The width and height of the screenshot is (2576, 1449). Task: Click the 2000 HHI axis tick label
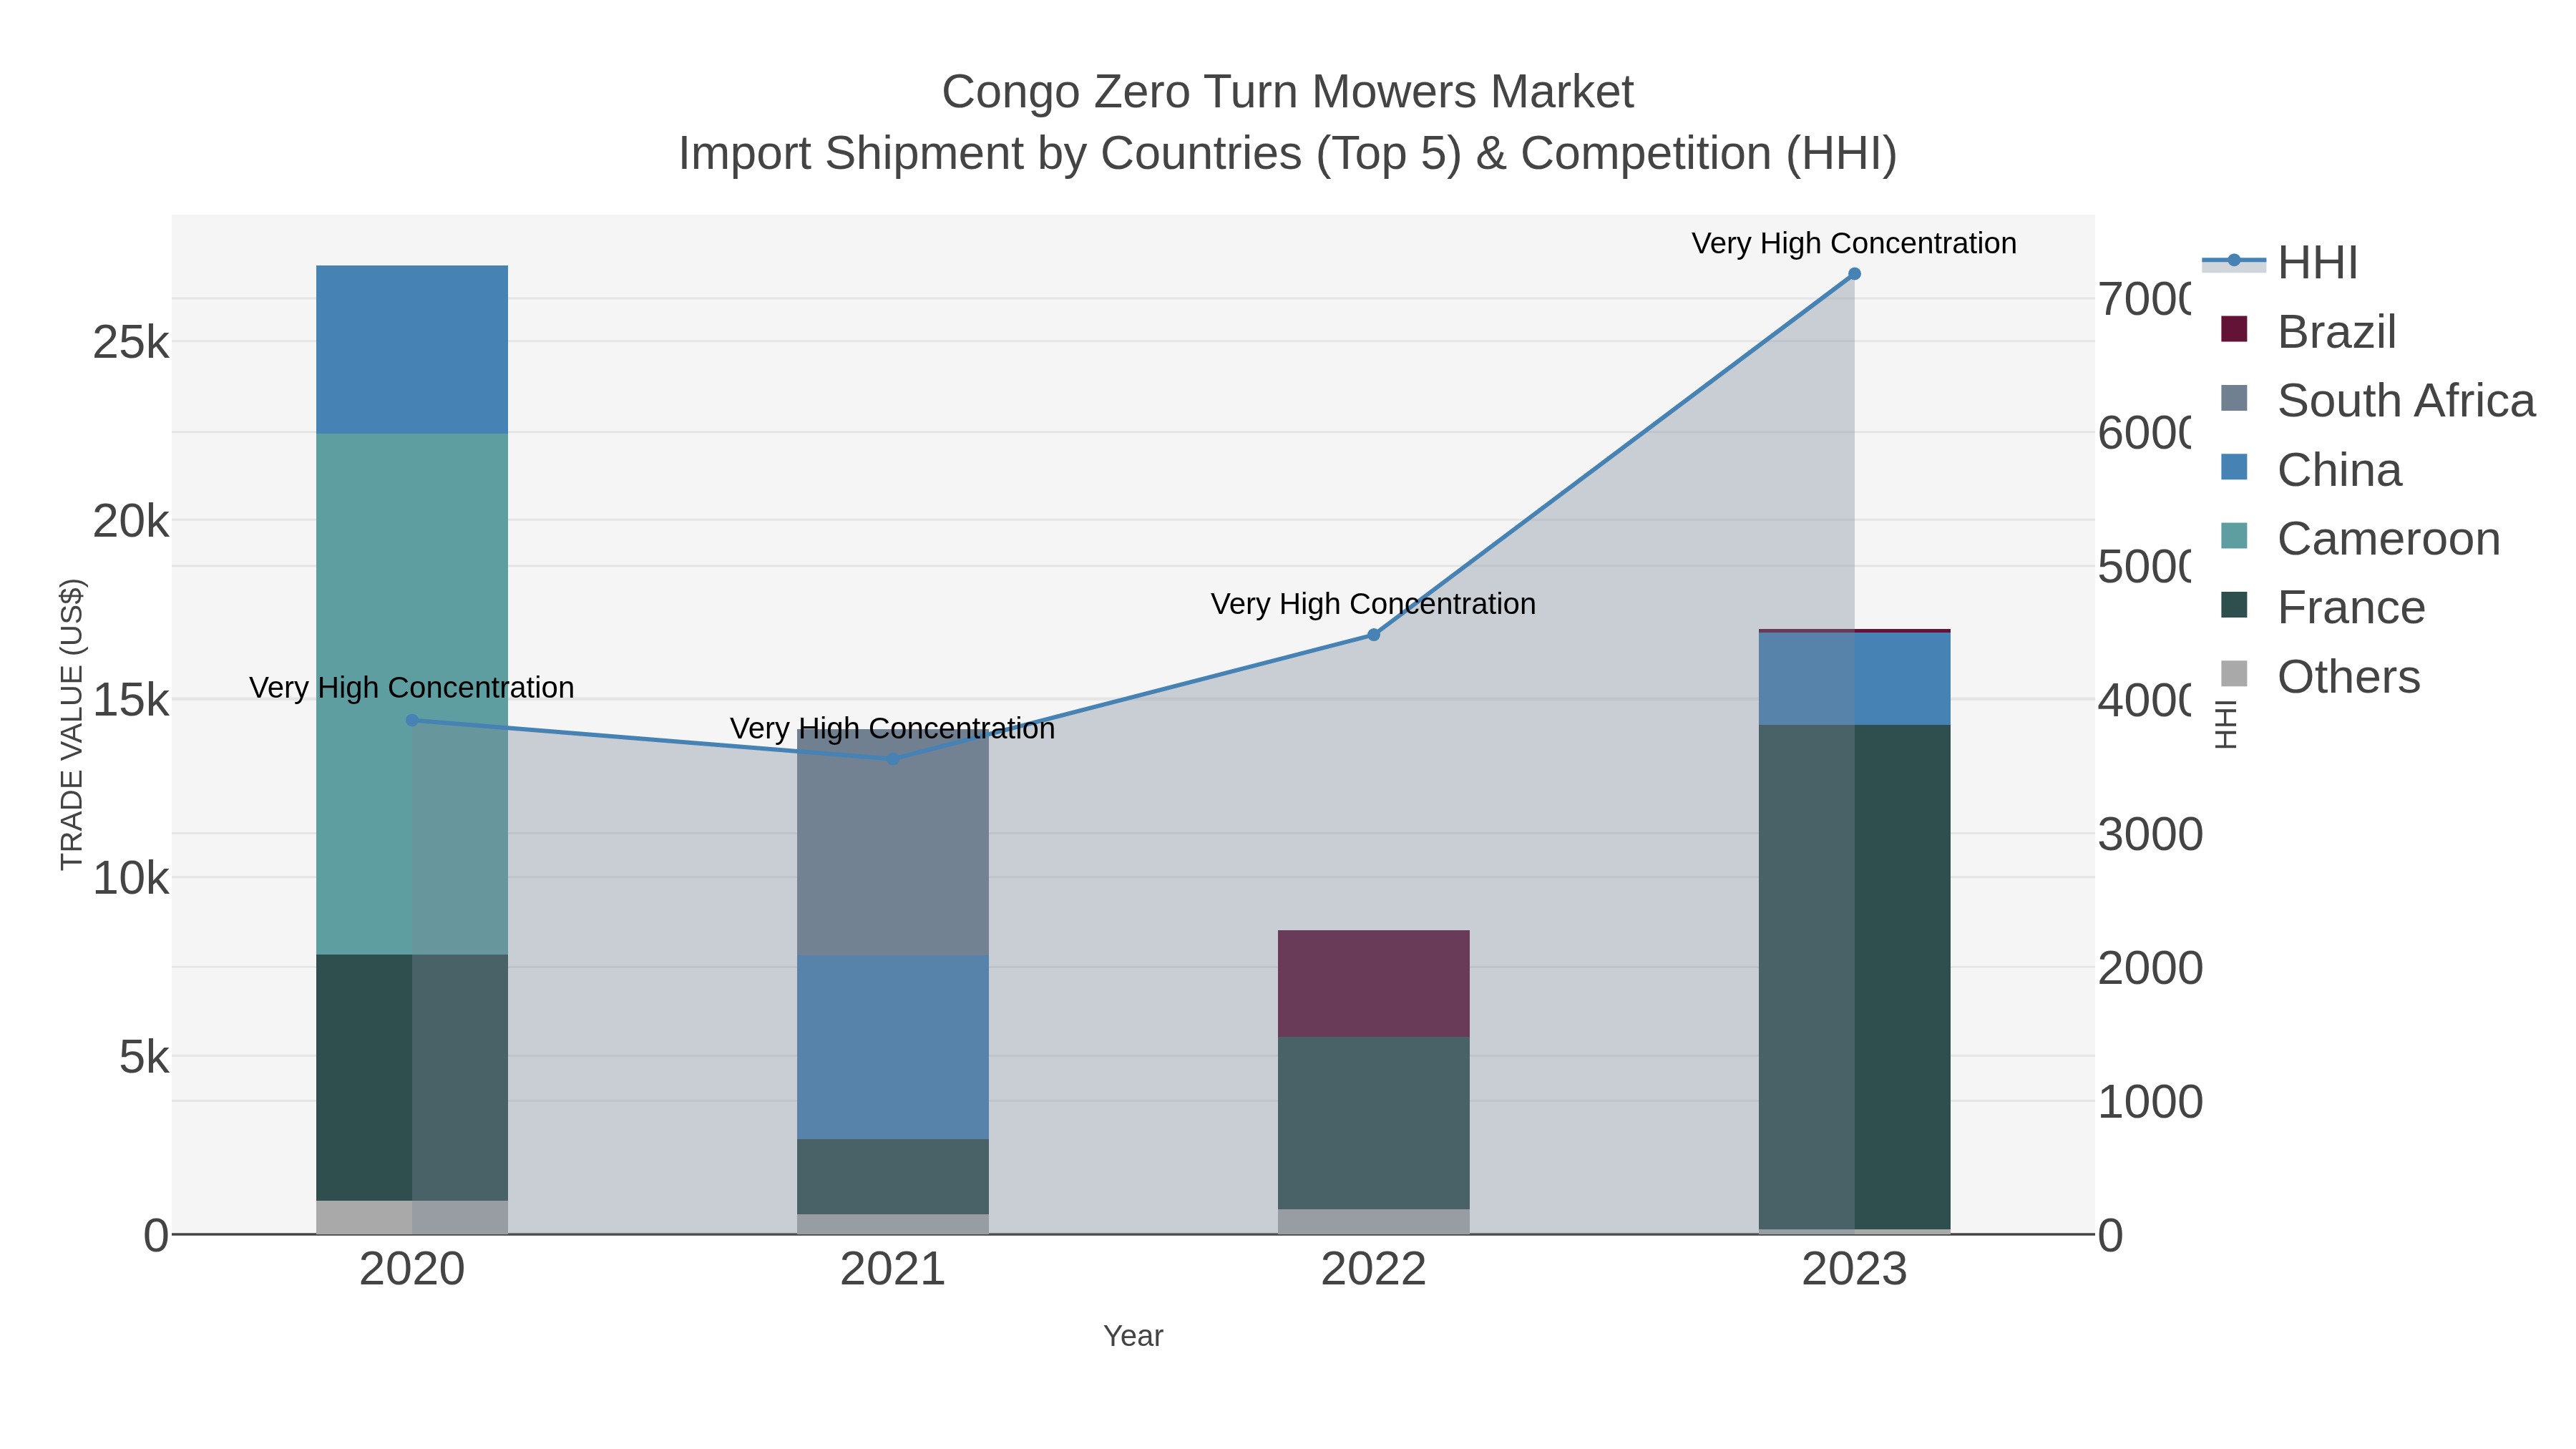pyautogui.click(x=2150, y=968)
